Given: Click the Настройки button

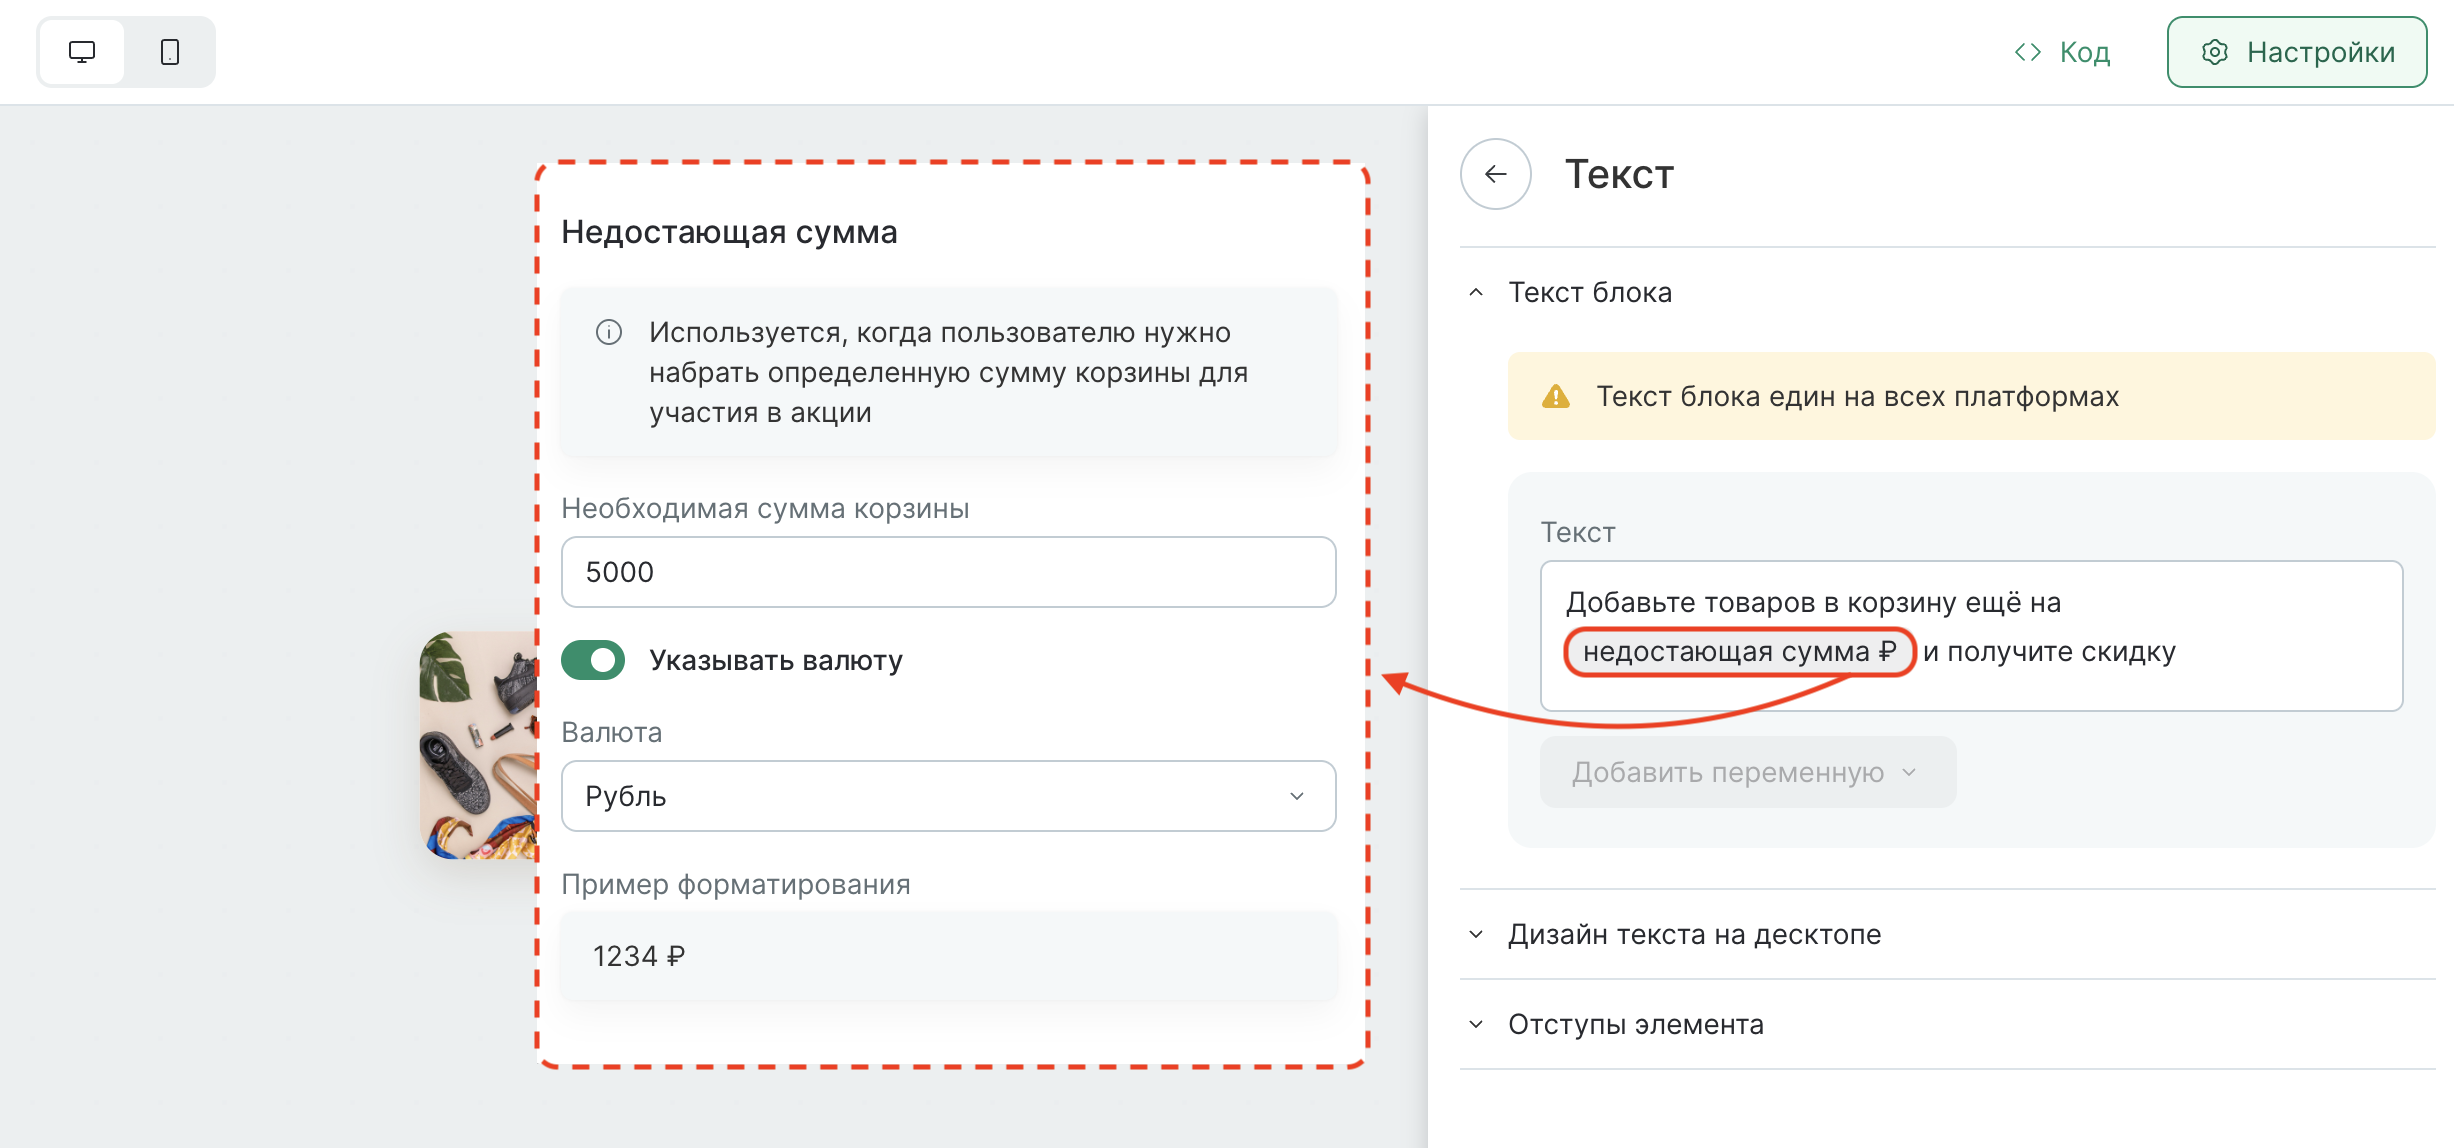Looking at the screenshot, I should click(2297, 52).
